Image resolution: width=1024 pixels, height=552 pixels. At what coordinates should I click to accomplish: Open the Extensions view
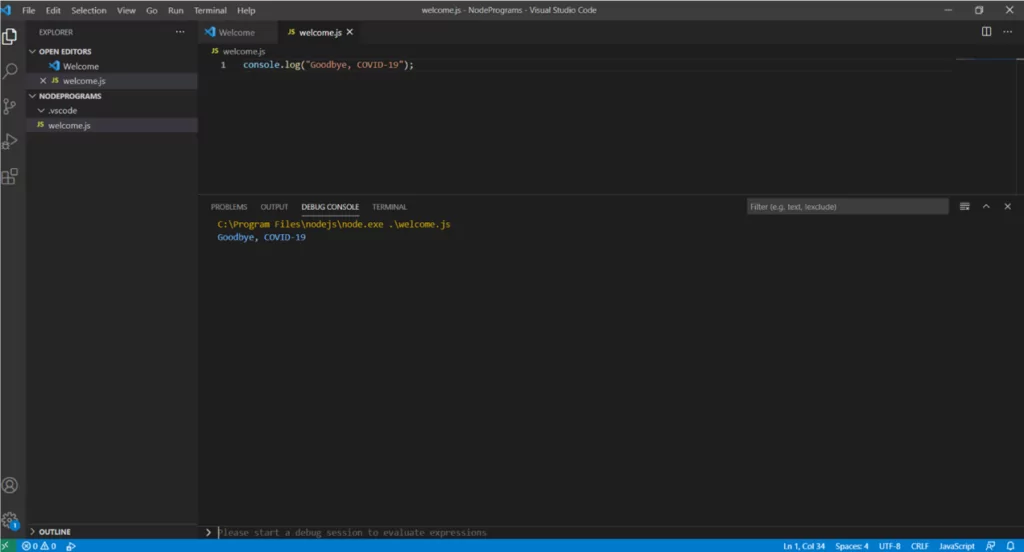click(10, 176)
